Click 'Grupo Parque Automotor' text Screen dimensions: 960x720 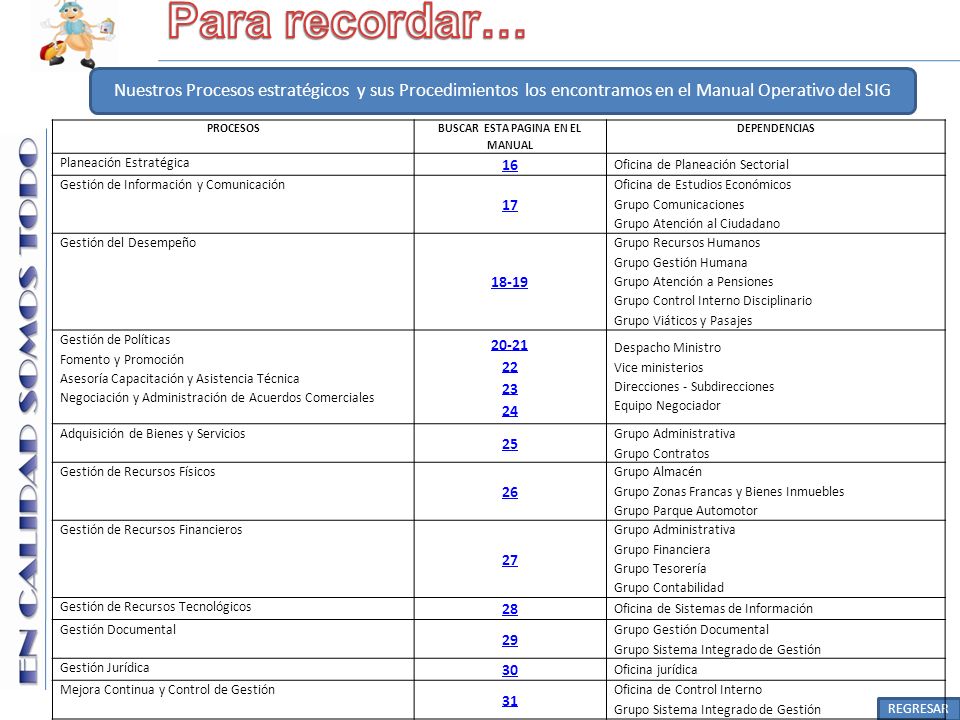(x=685, y=511)
